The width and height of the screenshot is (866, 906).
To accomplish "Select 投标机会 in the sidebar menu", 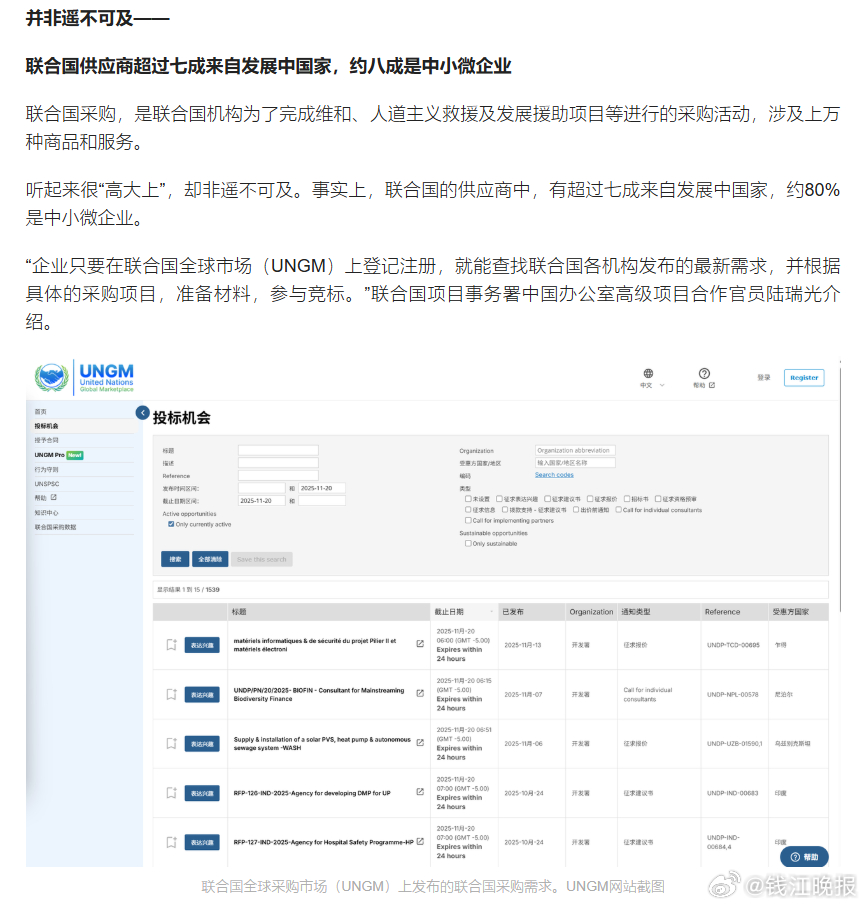I will point(47,425).
